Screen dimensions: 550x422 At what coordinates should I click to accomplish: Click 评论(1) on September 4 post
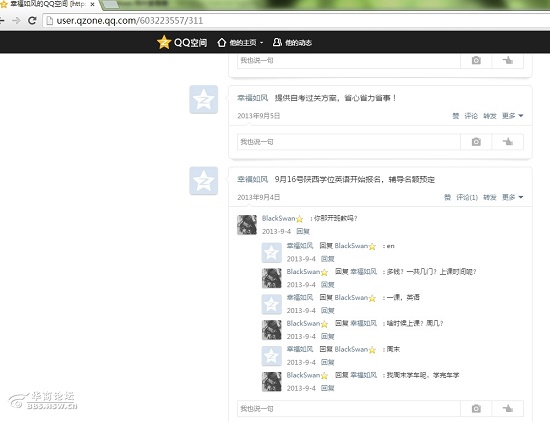tap(467, 197)
